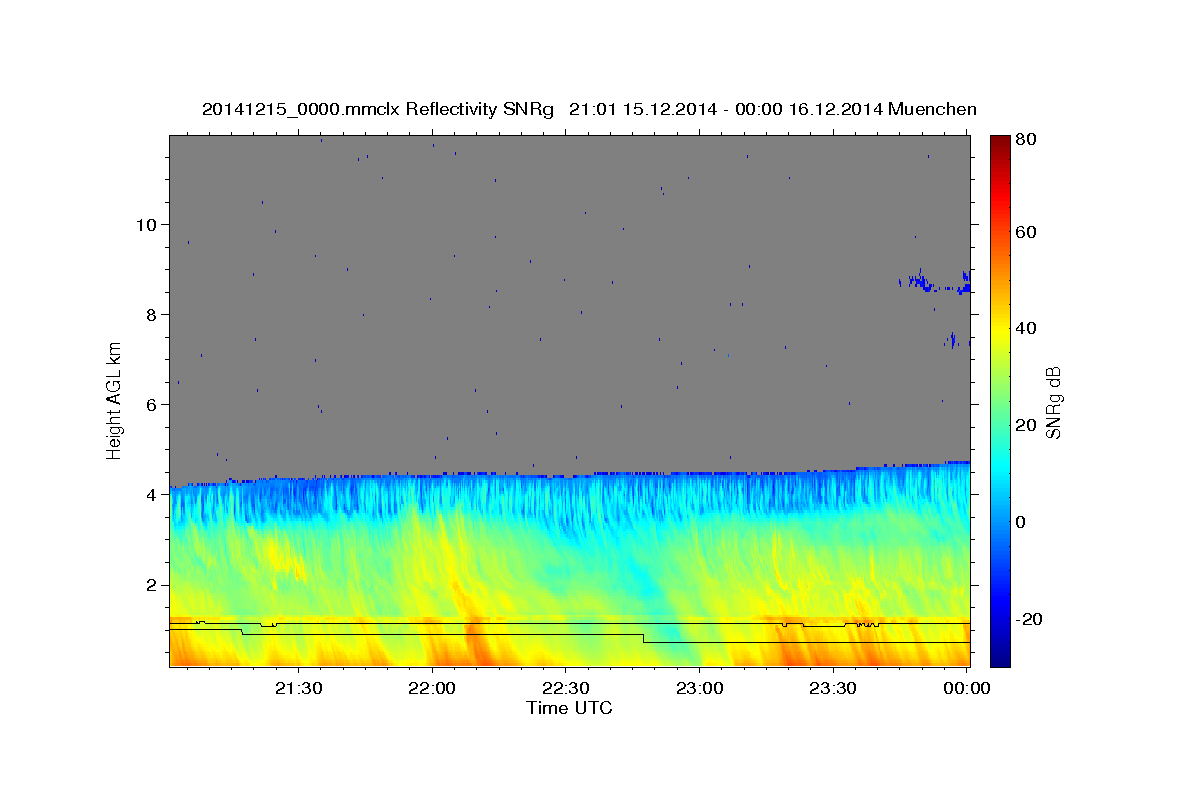Click the height tick label 6

154,404
